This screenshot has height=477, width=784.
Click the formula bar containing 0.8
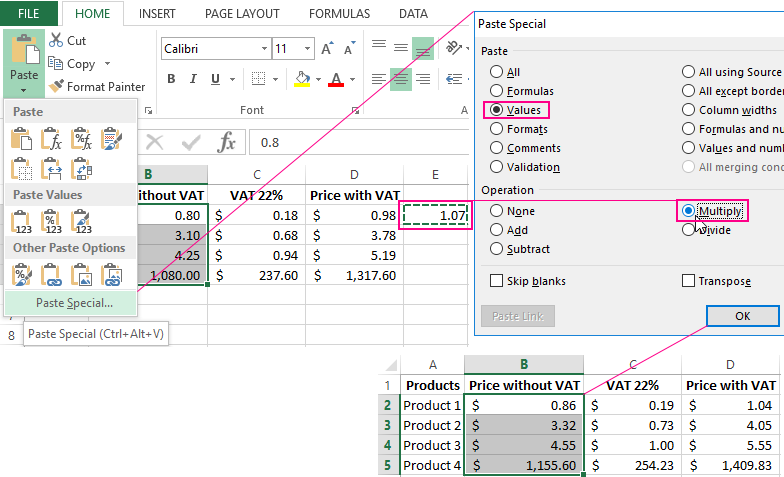(350, 142)
